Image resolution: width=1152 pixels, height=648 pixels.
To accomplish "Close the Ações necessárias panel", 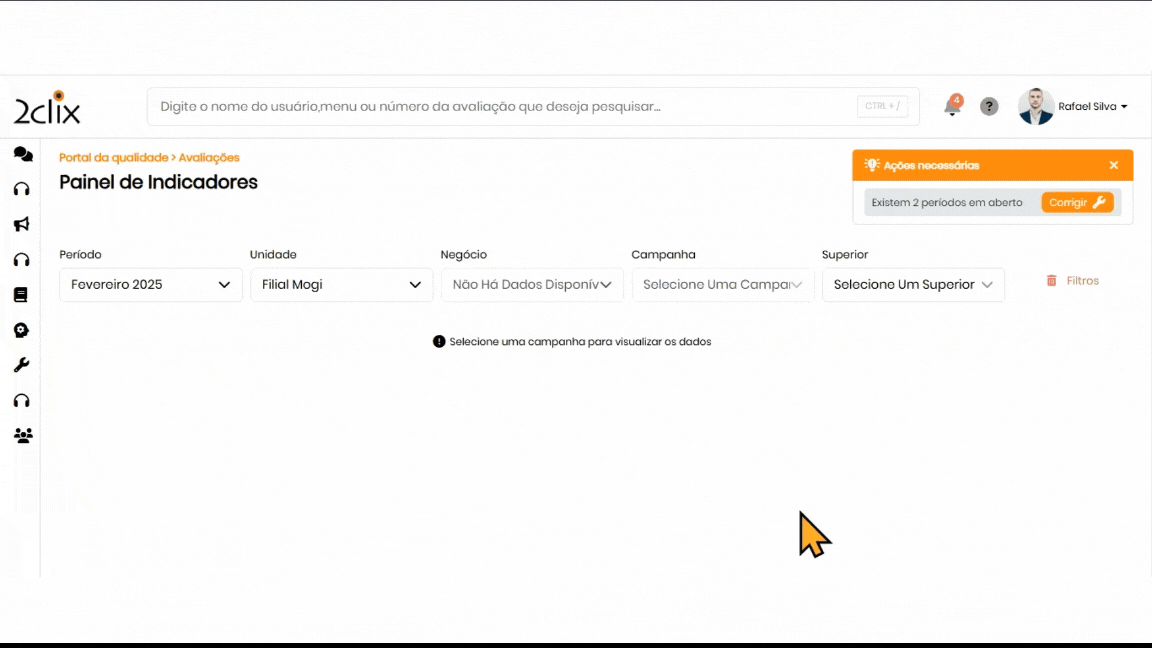I will click(x=1113, y=165).
